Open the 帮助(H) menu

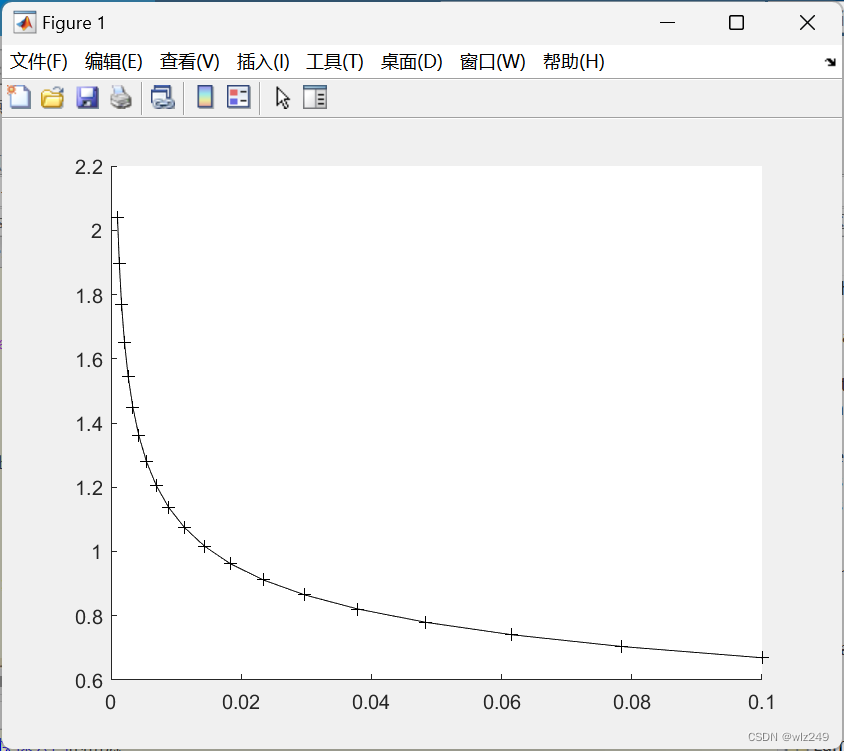pos(574,61)
